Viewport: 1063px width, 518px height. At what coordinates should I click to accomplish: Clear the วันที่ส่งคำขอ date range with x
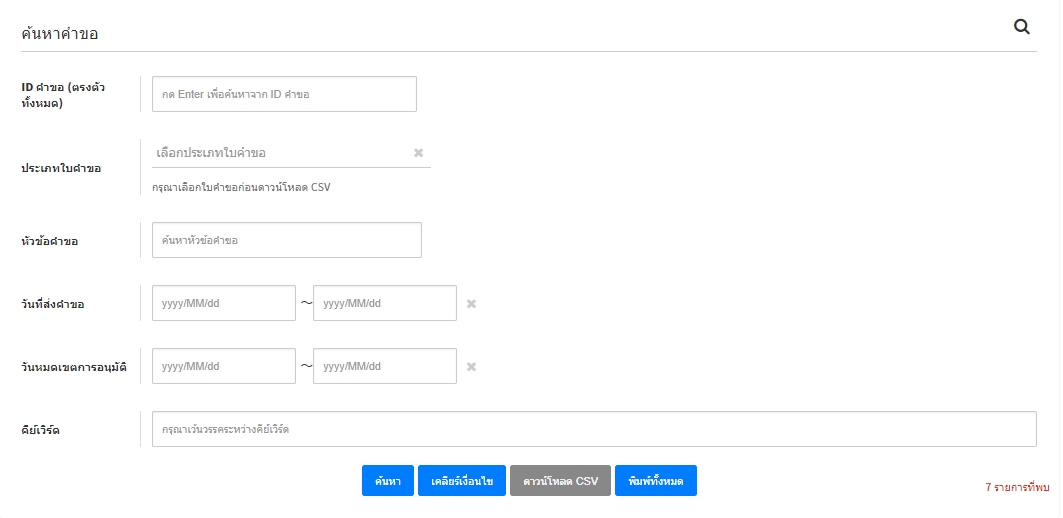click(471, 304)
